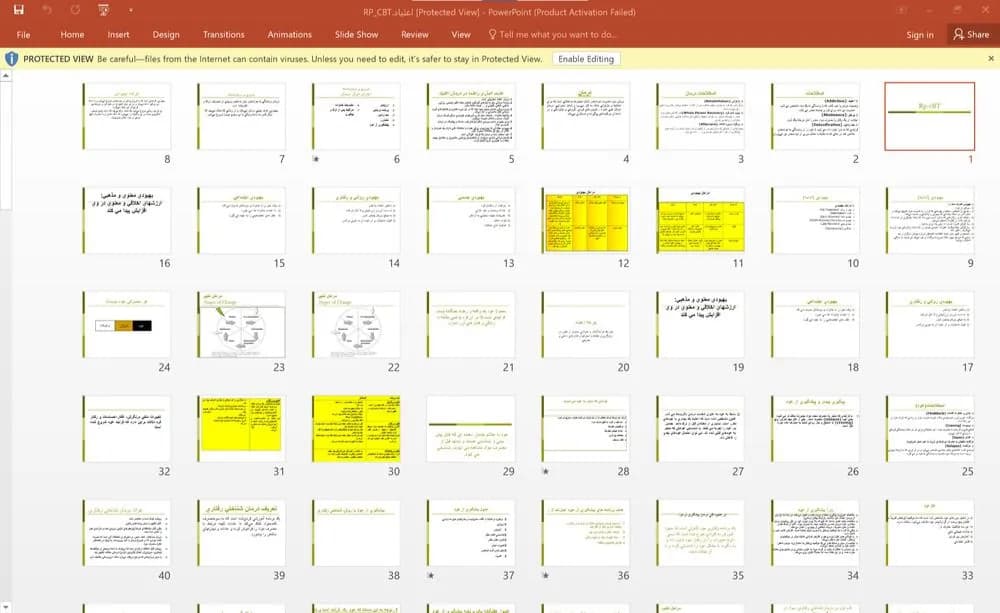The height and width of the screenshot is (613, 1000).
Task: Click the Enable Editing button
Action: [586, 59]
